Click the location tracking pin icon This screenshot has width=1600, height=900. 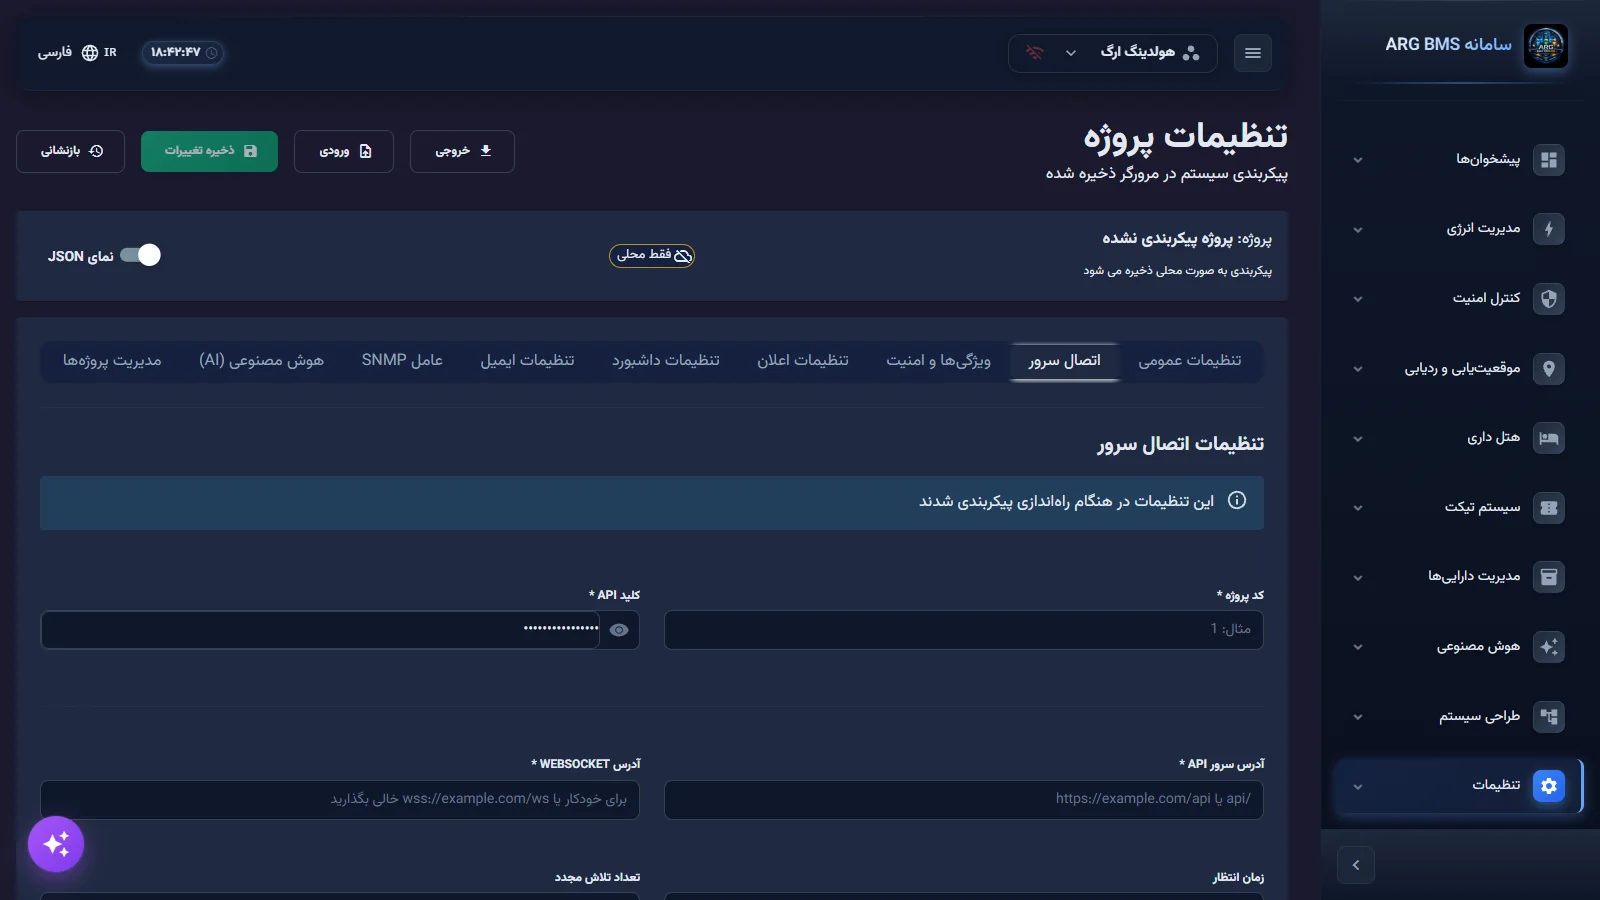pos(1549,369)
